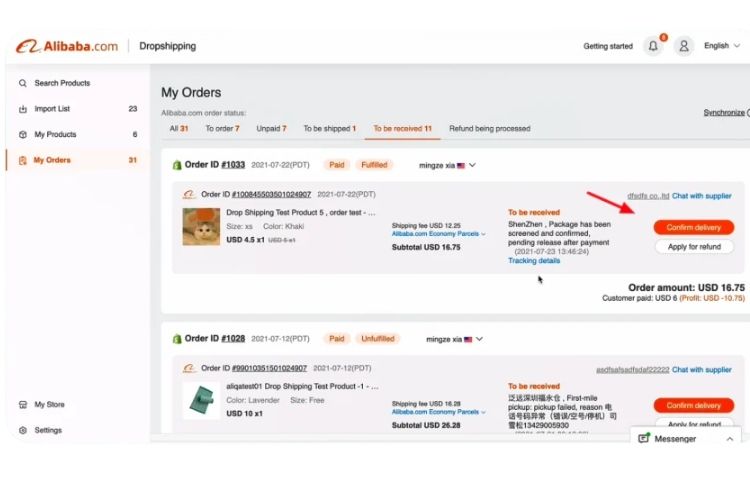Click the US flag next to mingze xia in Order #1033

(x=461, y=166)
